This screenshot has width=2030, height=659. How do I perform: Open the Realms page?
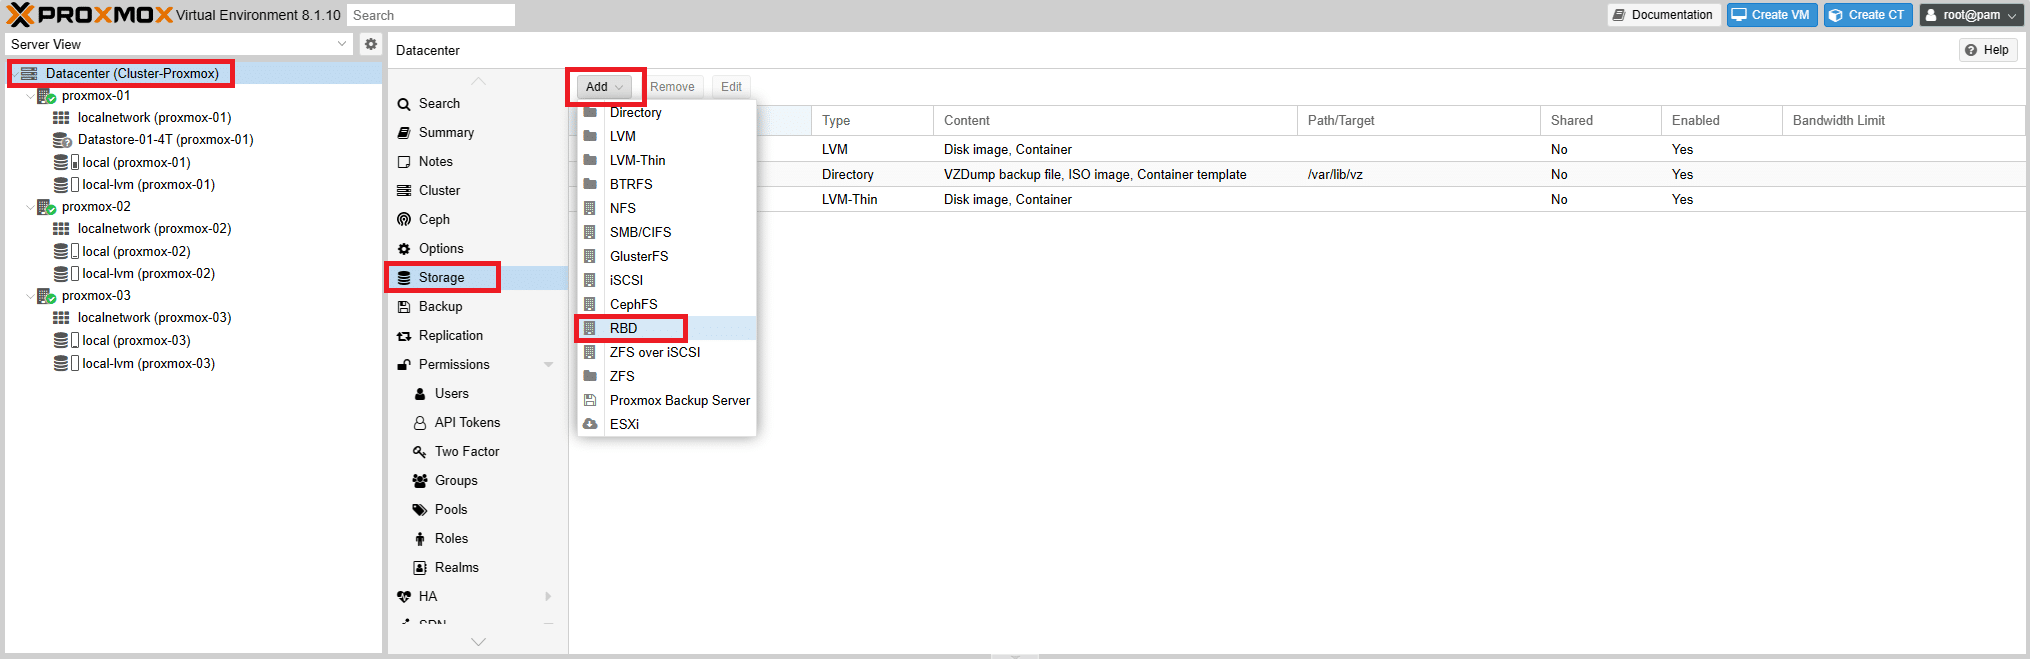pyautogui.click(x=456, y=568)
